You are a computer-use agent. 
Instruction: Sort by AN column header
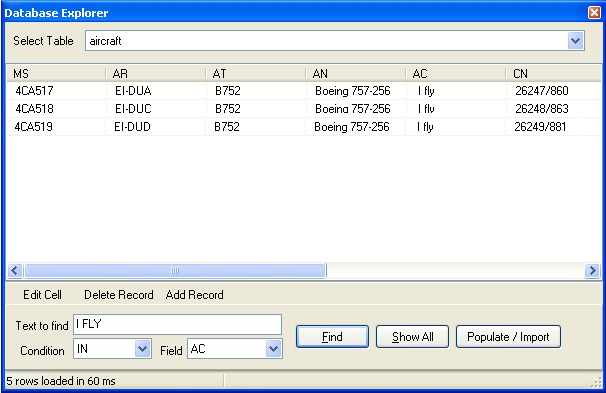(356, 73)
